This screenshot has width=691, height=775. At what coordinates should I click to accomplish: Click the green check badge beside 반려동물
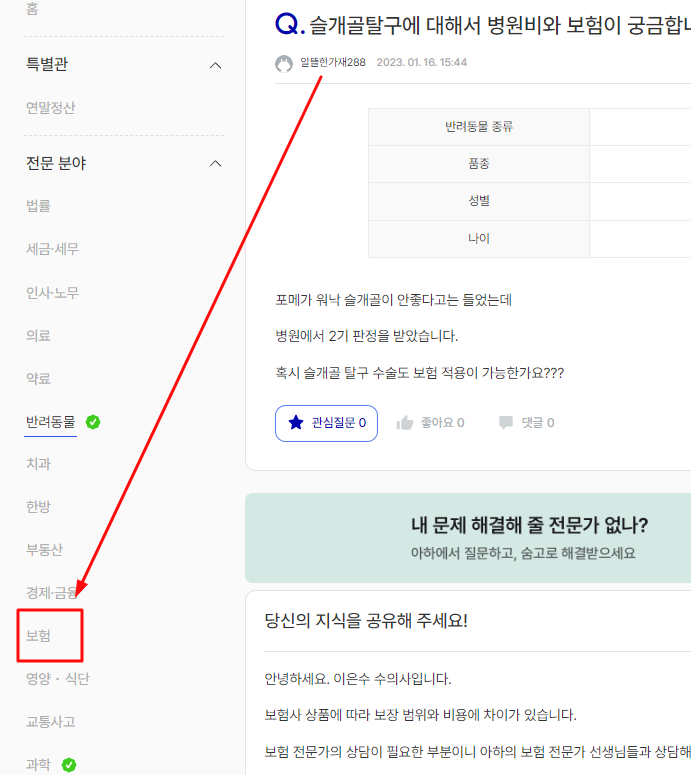pyautogui.click(x=93, y=422)
